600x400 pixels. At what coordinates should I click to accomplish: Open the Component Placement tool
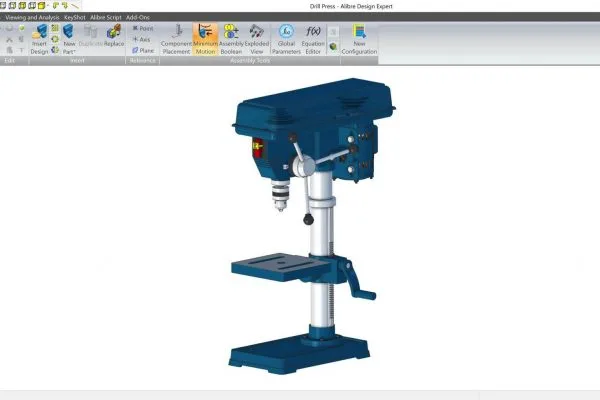tap(176, 39)
